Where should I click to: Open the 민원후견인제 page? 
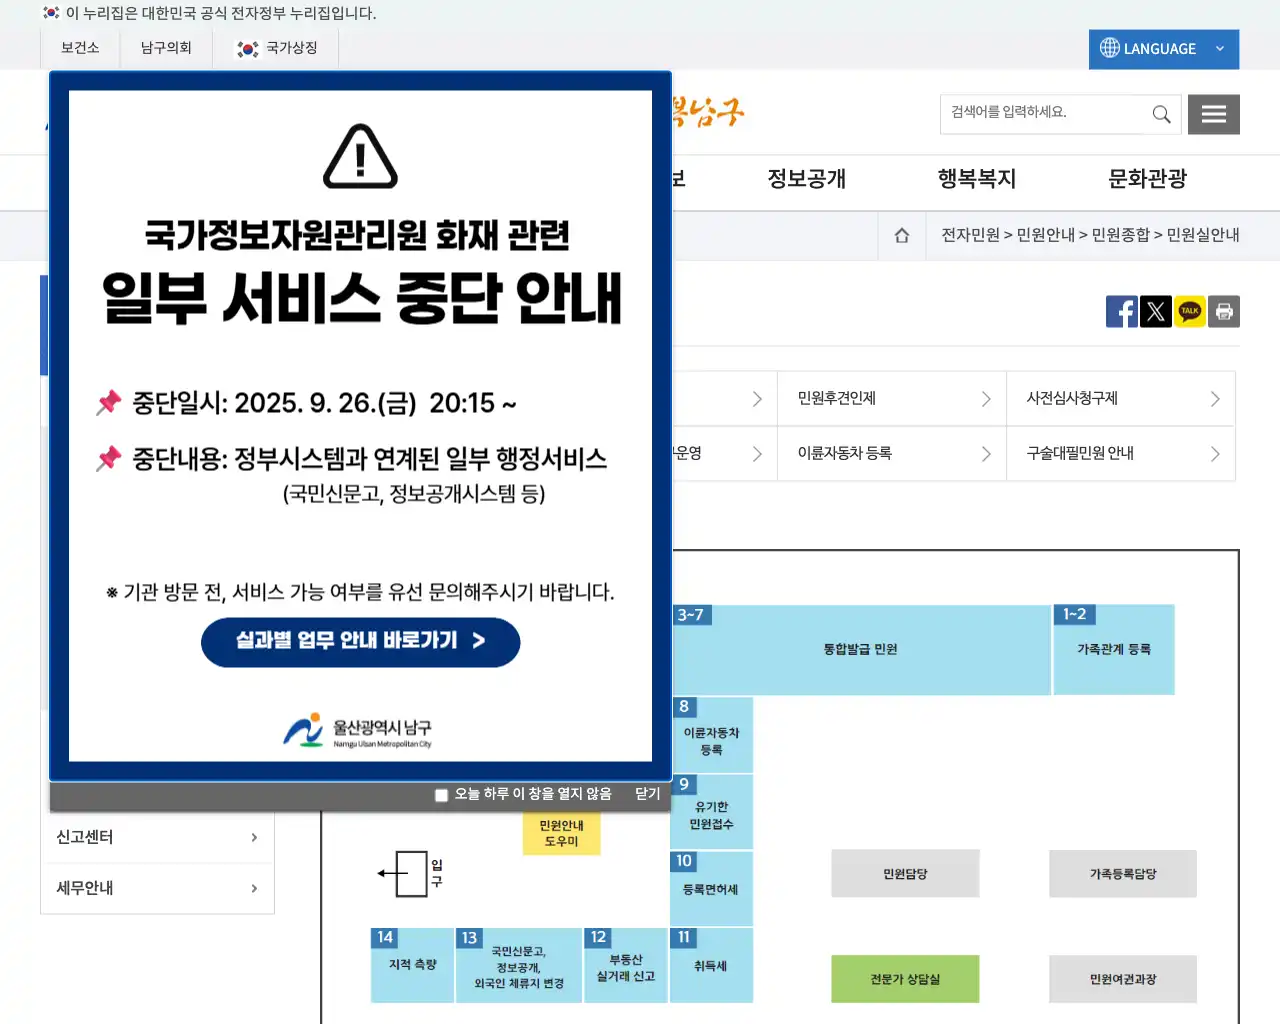837,398
